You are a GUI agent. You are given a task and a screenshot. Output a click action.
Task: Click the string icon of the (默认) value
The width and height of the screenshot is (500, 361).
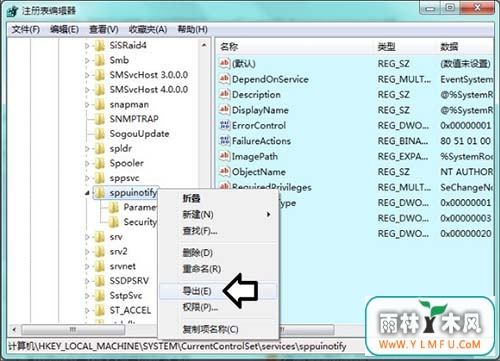pyautogui.click(x=224, y=63)
